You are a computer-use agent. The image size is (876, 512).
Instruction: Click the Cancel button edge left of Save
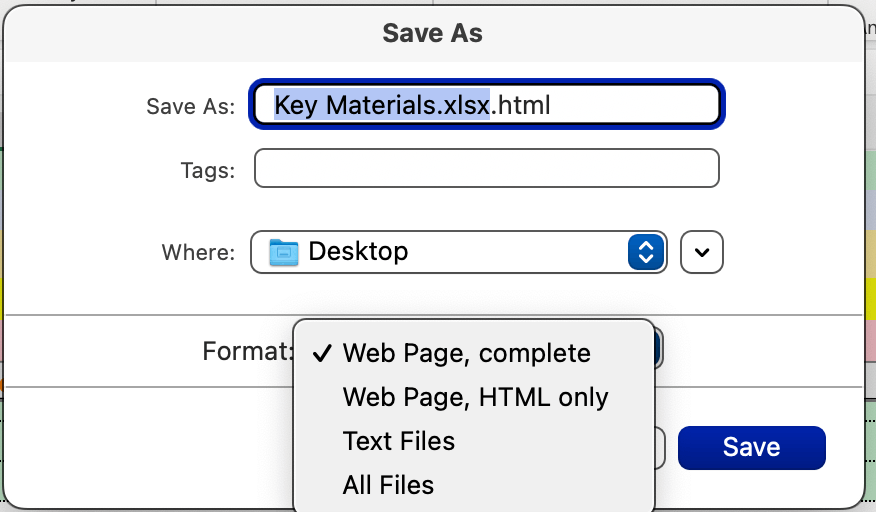click(661, 447)
